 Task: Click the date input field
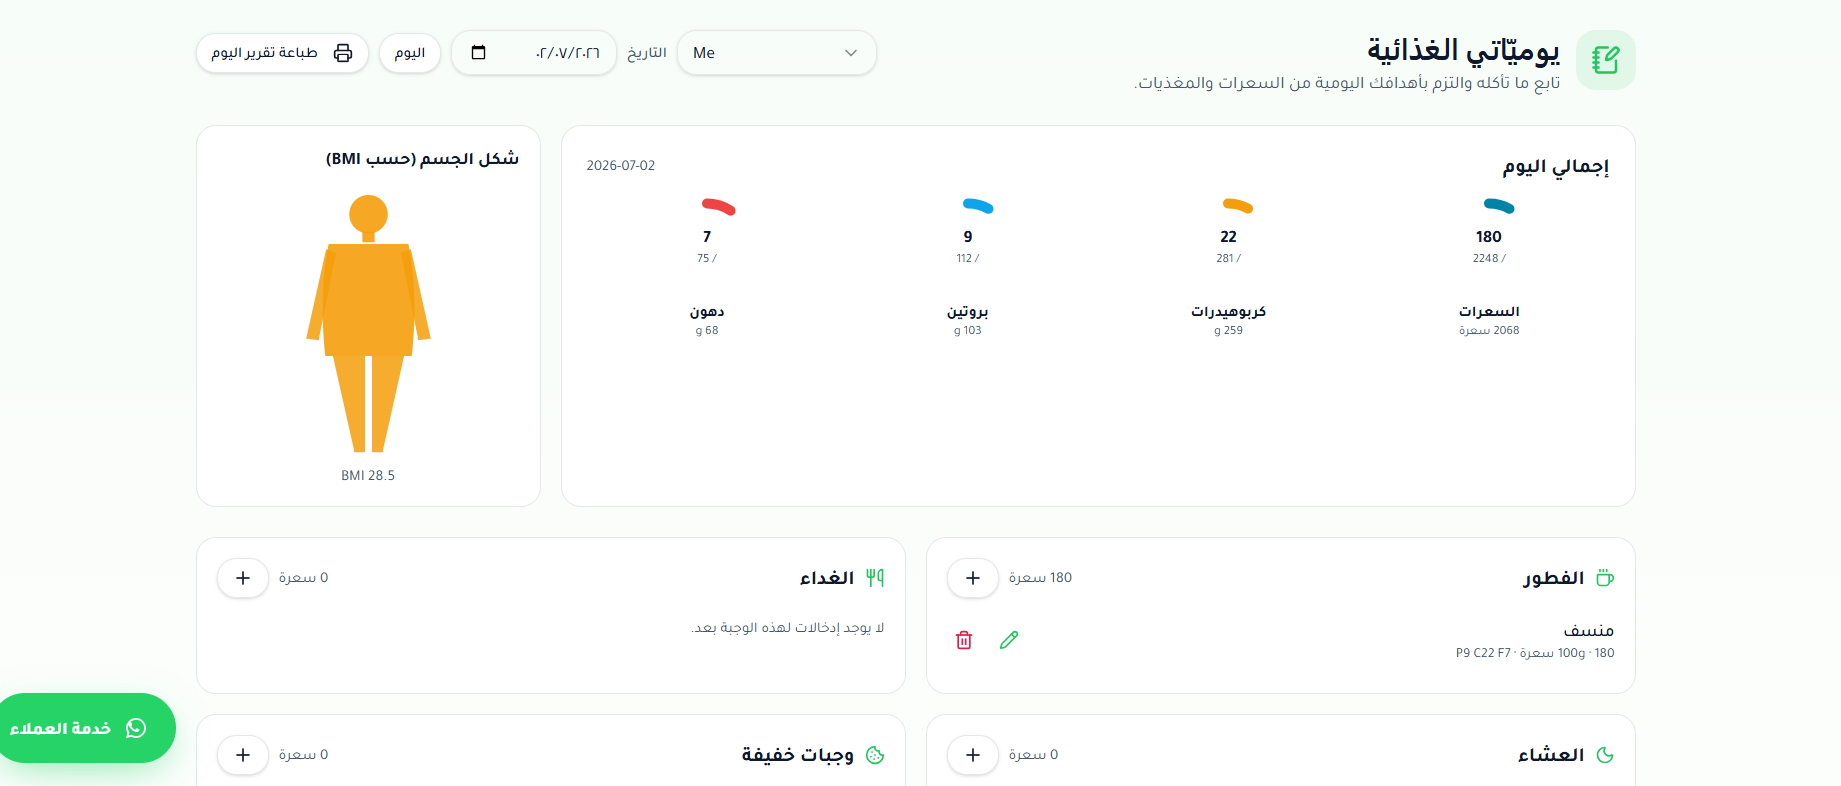point(534,53)
